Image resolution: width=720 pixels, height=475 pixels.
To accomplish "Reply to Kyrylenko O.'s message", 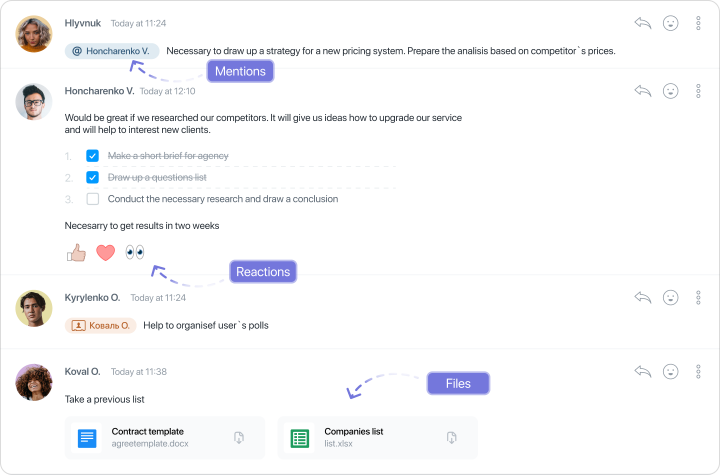I will (643, 297).
